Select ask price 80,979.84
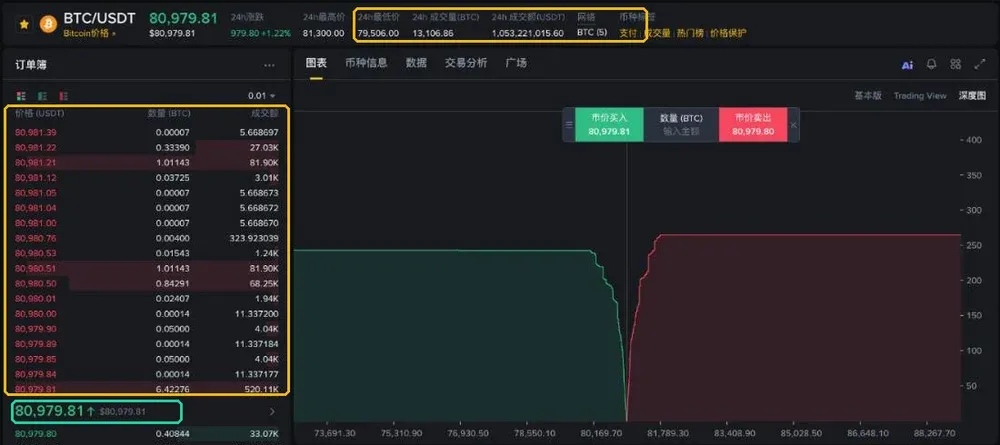The height and width of the screenshot is (445, 1000). 34,374
